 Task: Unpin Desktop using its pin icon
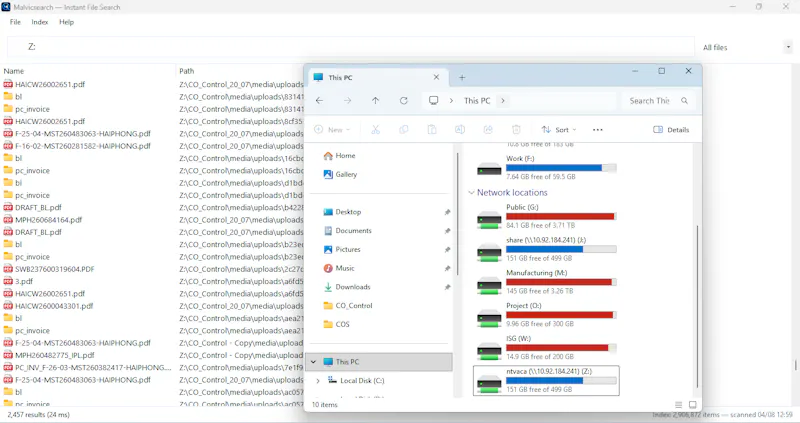coord(447,212)
